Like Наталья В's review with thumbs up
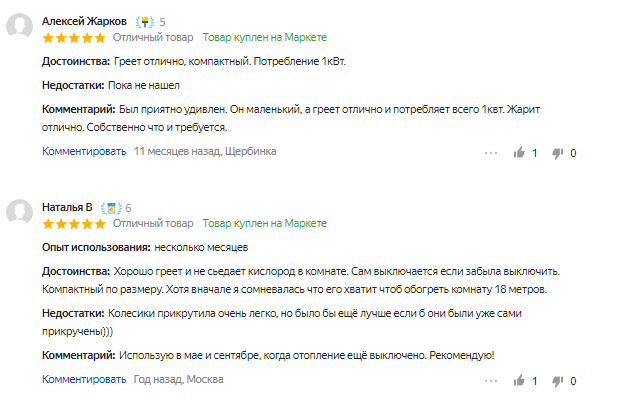 coord(519,380)
